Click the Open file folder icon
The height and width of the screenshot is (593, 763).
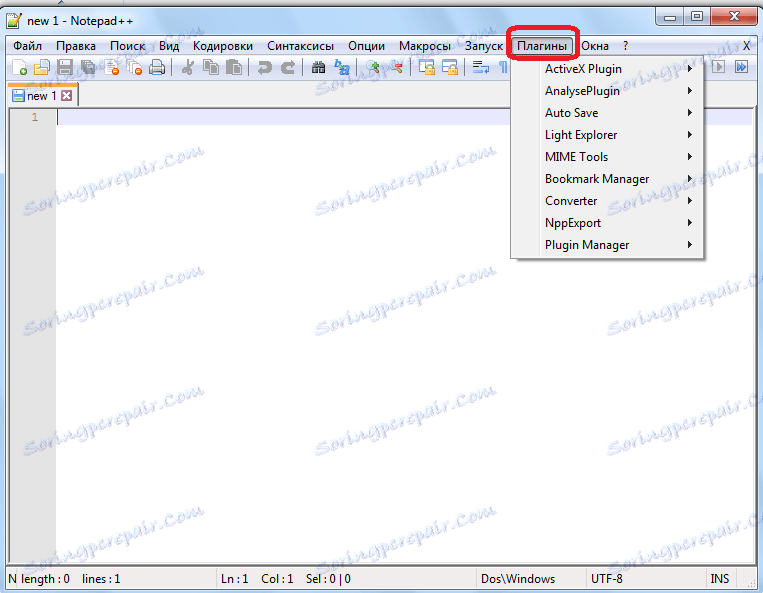42,67
